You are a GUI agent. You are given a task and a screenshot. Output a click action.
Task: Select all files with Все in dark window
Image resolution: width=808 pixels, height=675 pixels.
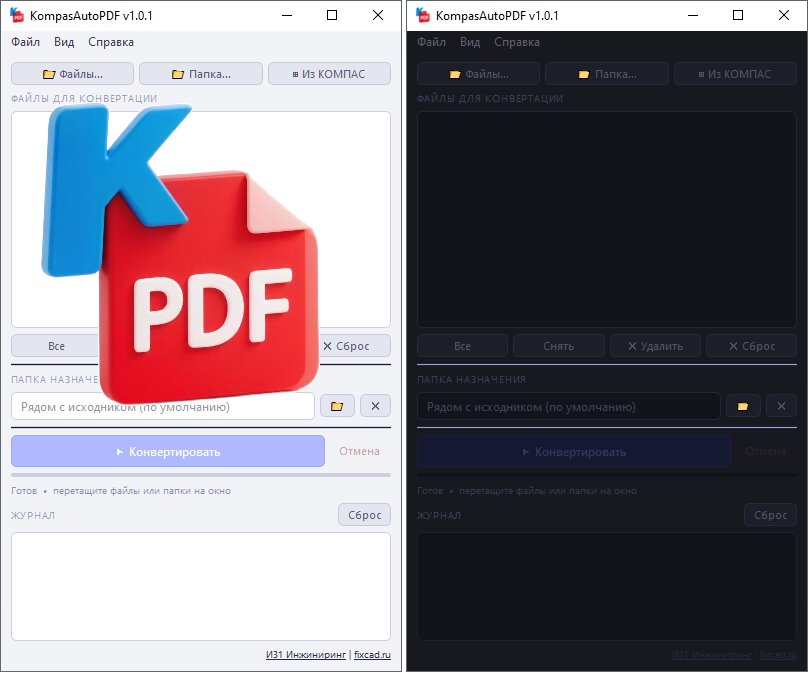(462, 346)
